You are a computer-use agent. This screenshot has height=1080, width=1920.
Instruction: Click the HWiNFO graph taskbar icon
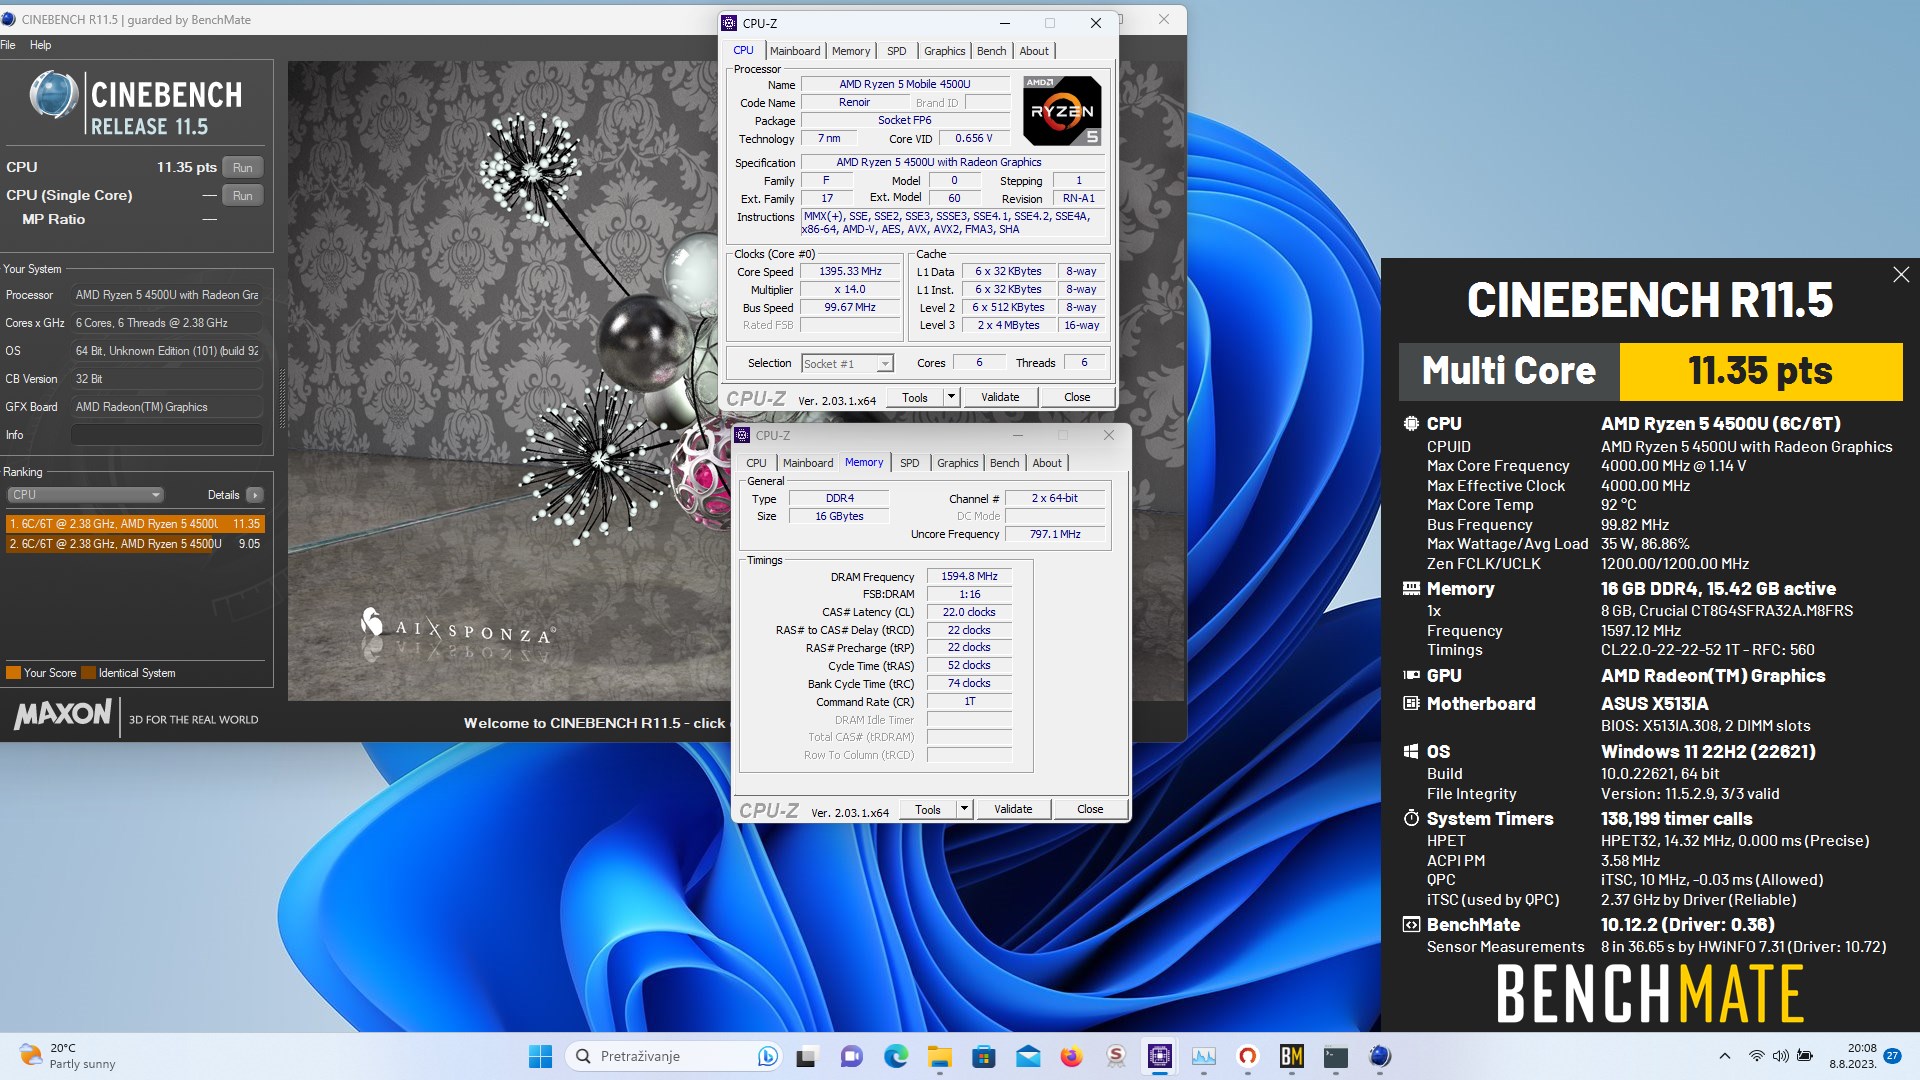(x=1204, y=1056)
